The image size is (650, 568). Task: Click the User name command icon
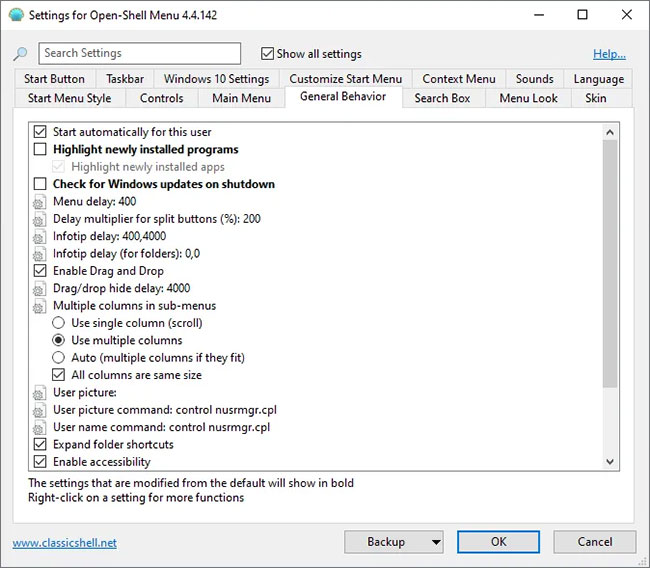(40, 427)
